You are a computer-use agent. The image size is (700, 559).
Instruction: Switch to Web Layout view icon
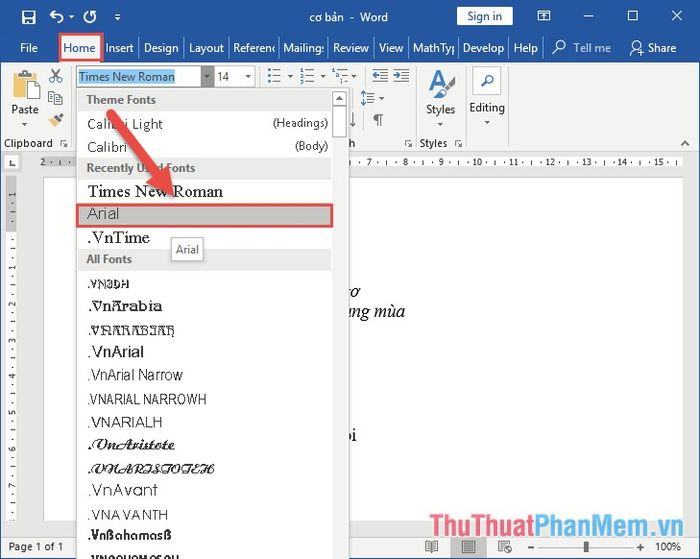click(x=504, y=546)
